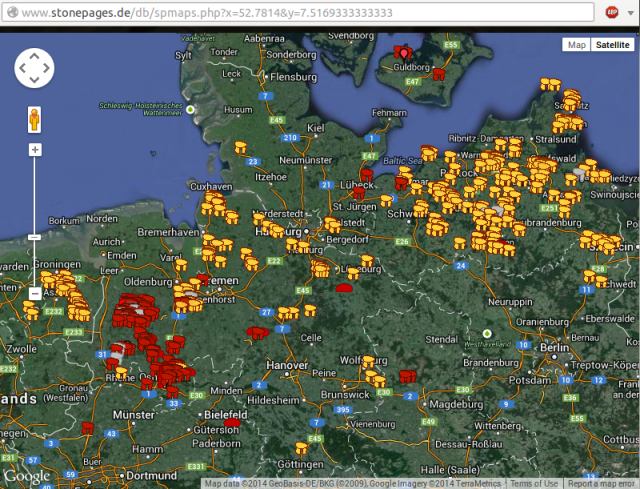Screen dimensions: 640x489
Task: Click yellow dolmen marker north of Göttingen
Action: (x=301, y=448)
